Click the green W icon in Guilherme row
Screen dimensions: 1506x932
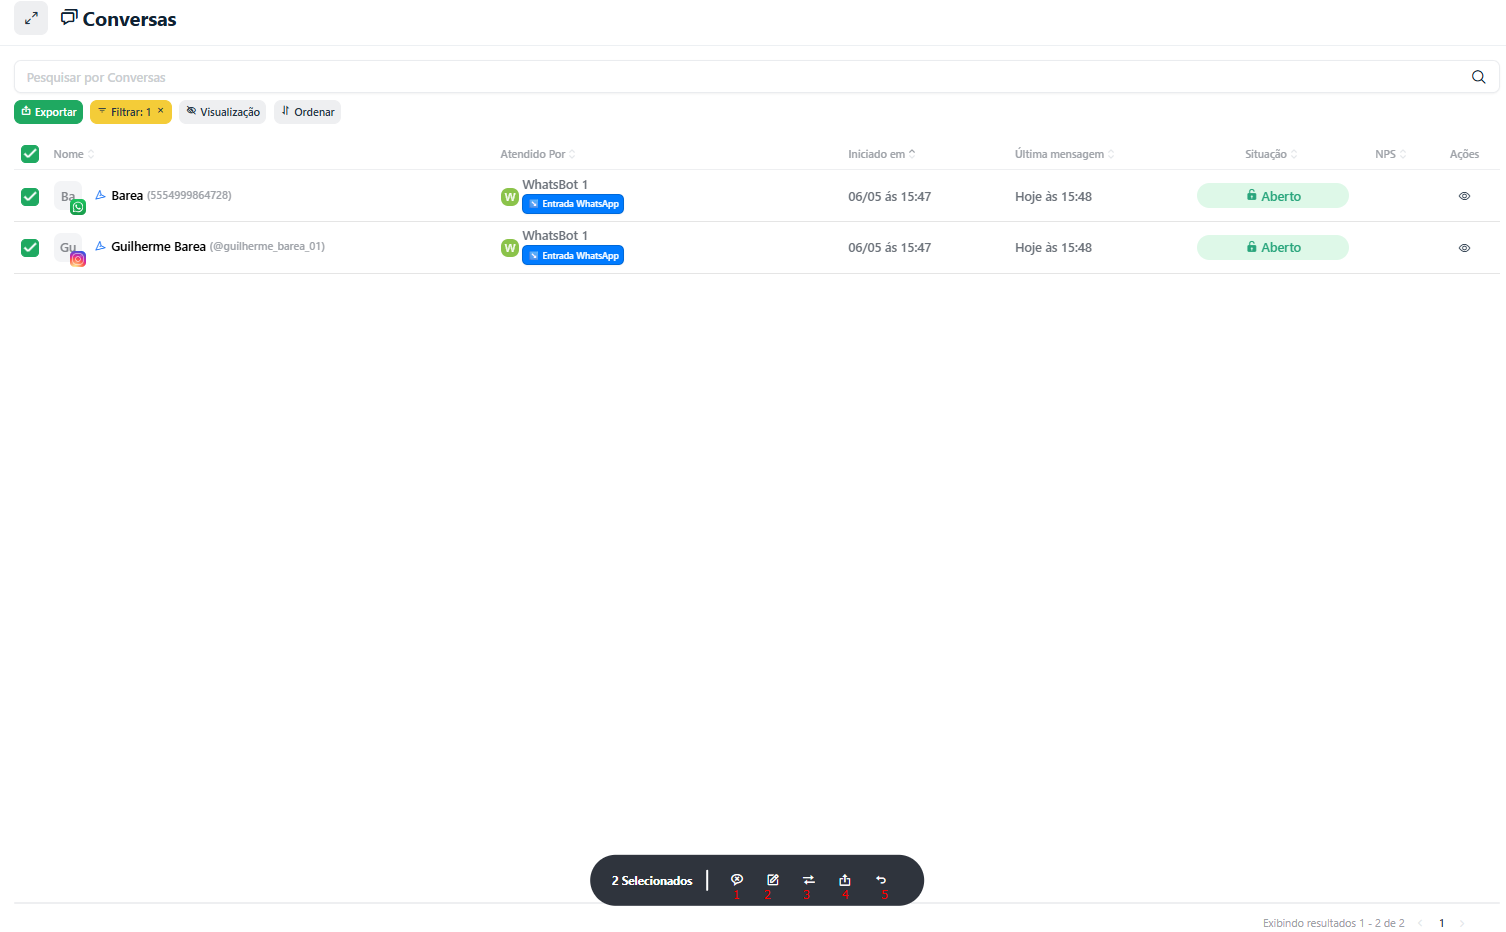510,248
